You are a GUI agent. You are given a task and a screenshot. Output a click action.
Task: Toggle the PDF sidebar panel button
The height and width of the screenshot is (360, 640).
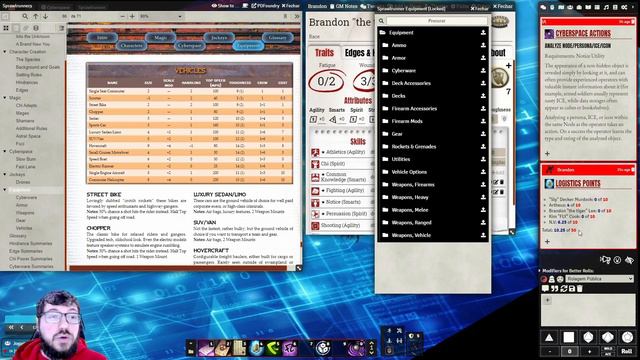[x=5, y=16]
